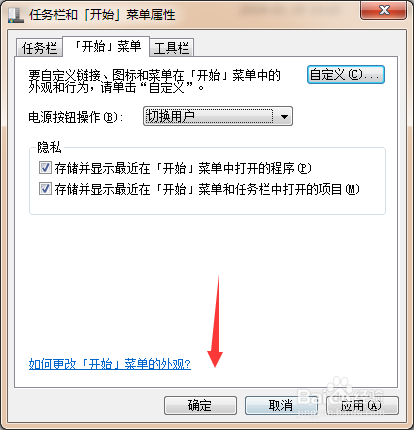Click the 任务栏和「开始」菜单属性 title bar text
The height and width of the screenshot is (430, 414).
pyautogui.click(x=102, y=15)
